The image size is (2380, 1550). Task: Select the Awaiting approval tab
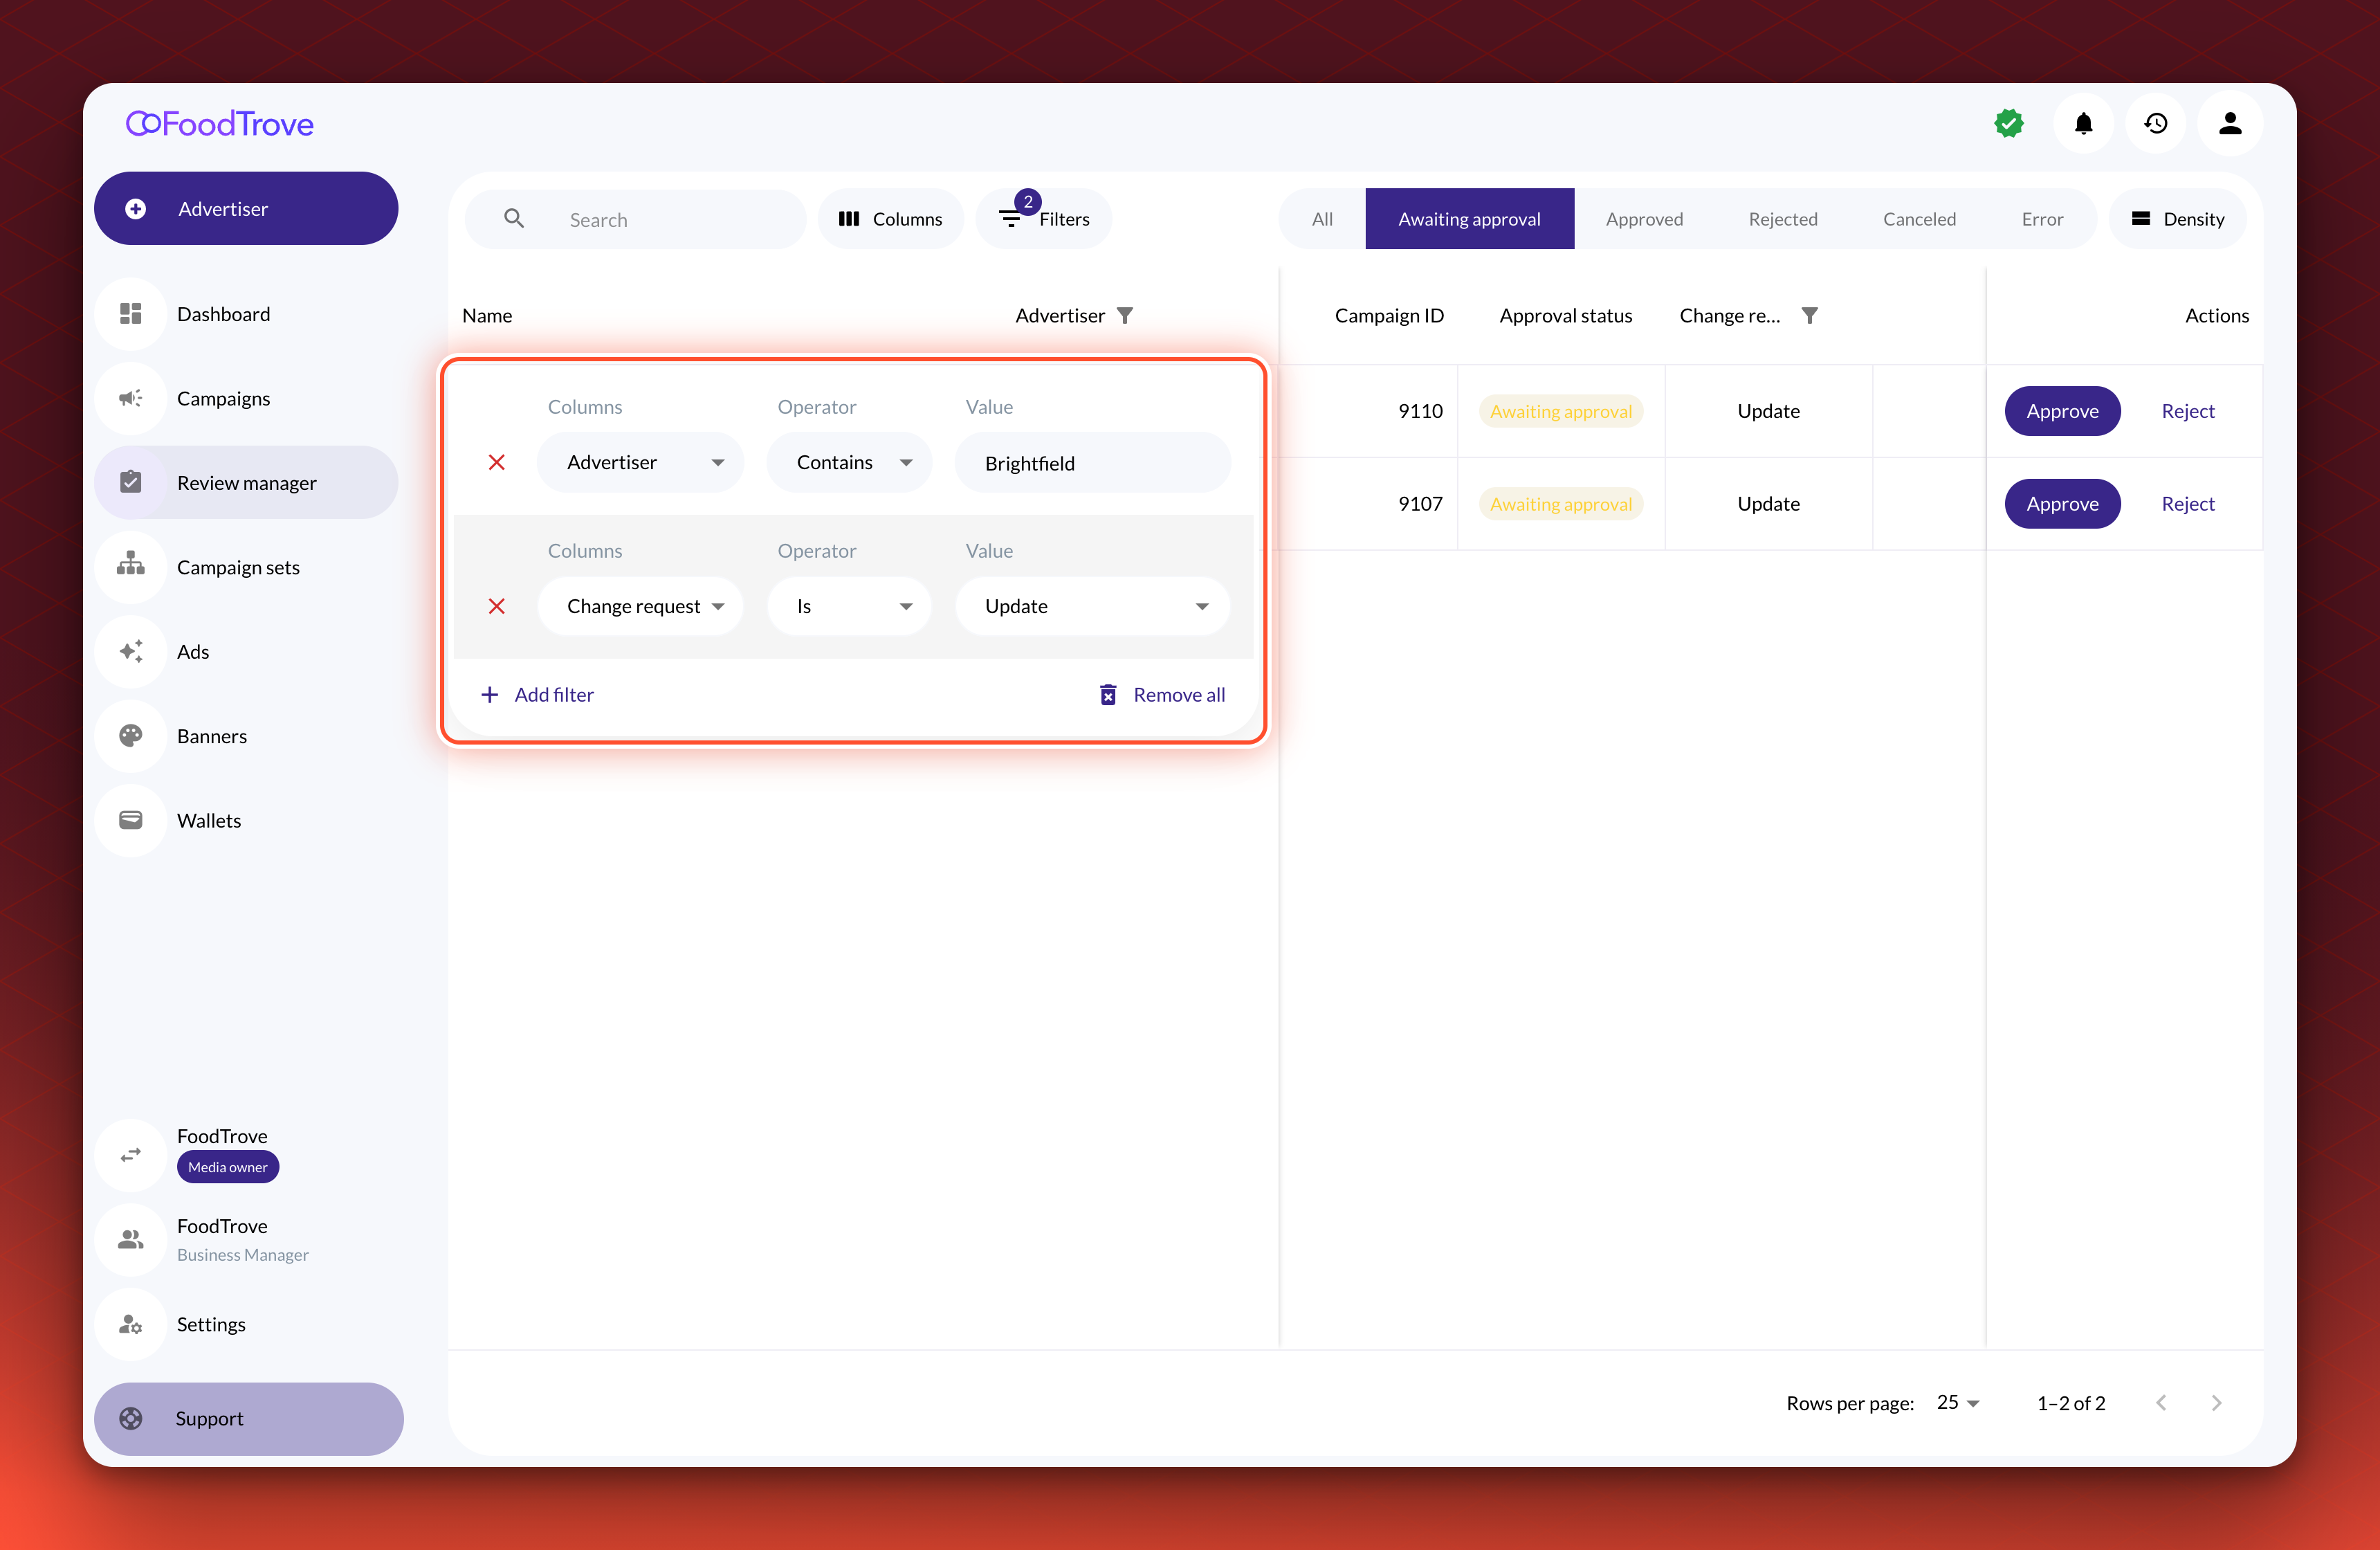(1469, 219)
